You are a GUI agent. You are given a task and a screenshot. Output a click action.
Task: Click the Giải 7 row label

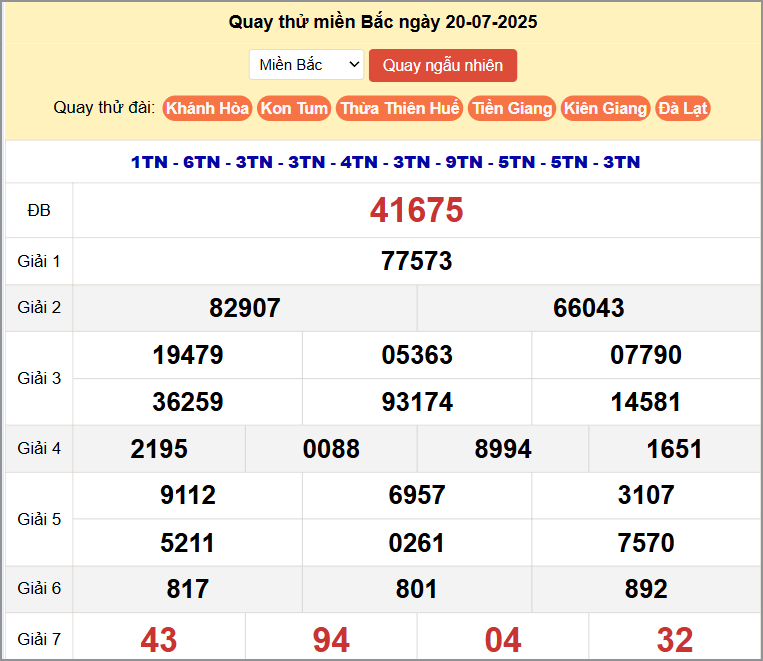pos(39,639)
